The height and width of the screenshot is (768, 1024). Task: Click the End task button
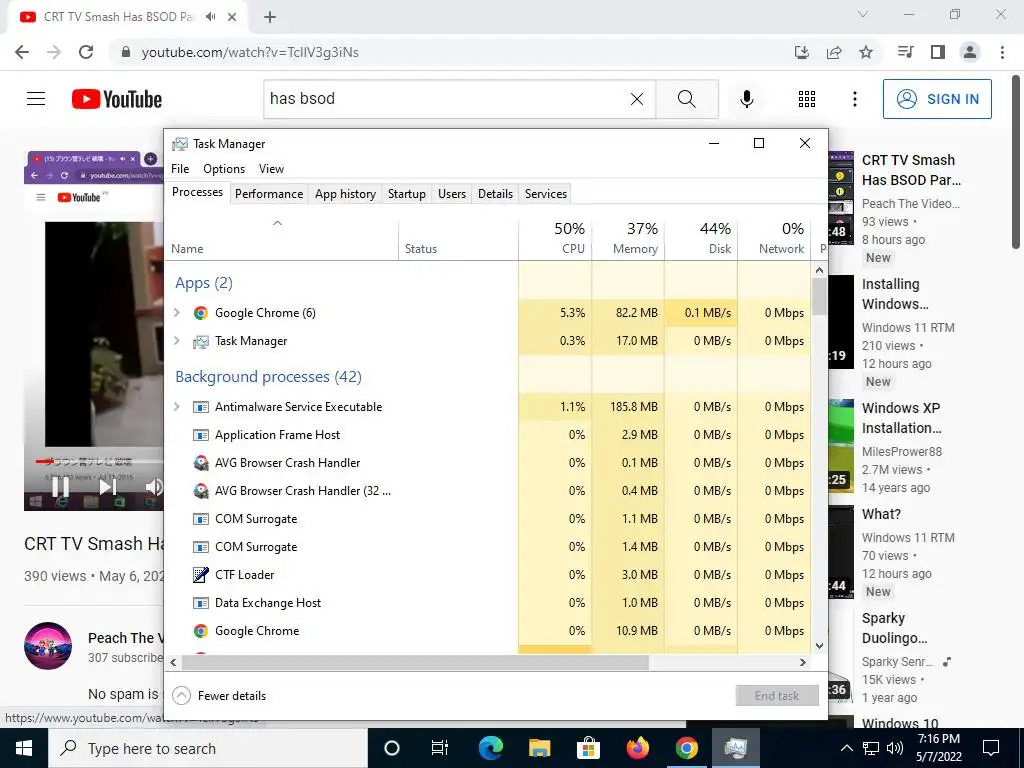[x=777, y=696]
